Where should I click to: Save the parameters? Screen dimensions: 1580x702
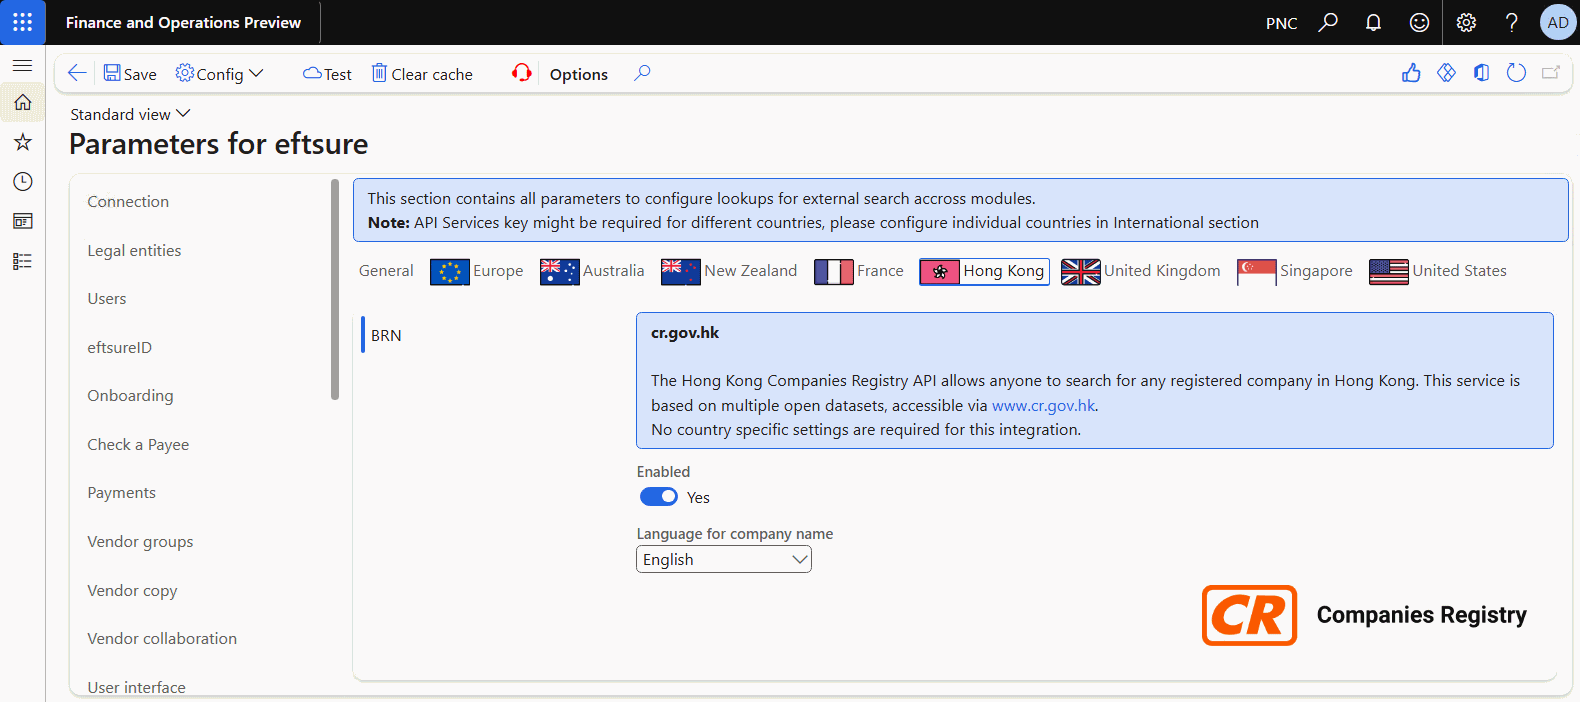coord(130,74)
